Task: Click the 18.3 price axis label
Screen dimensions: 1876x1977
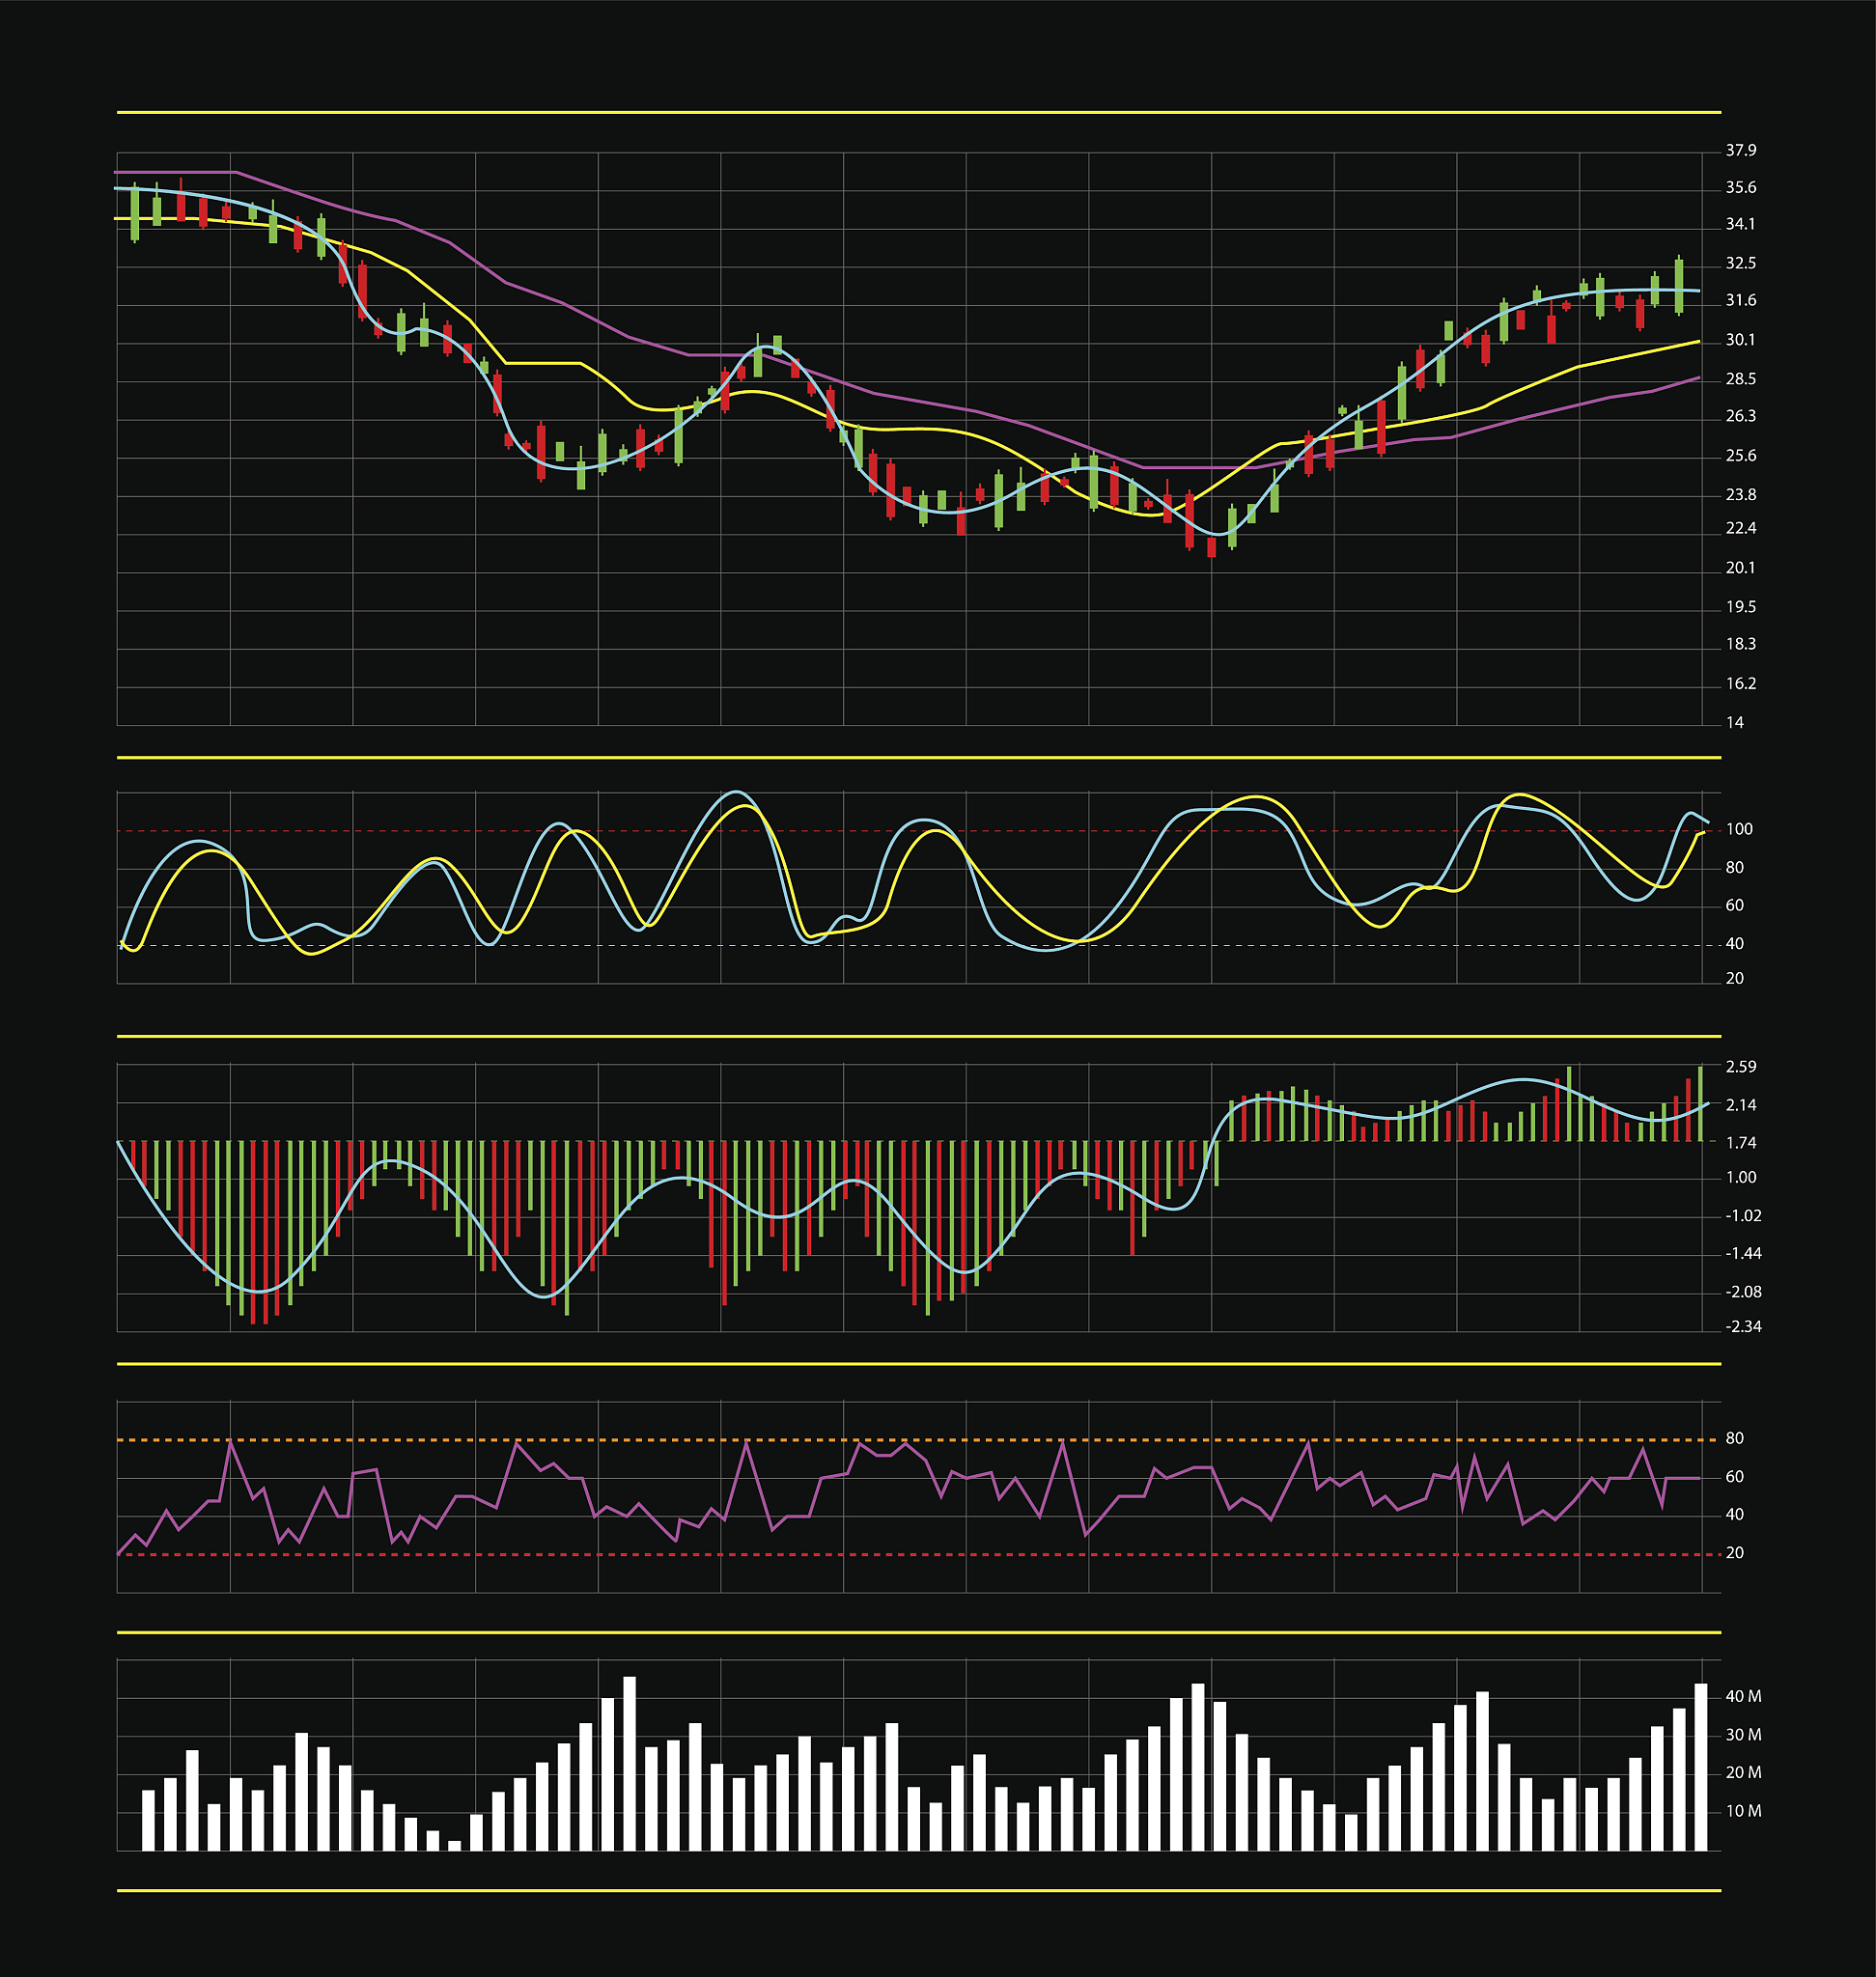Action: pyautogui.click(x=1740, y=644)
